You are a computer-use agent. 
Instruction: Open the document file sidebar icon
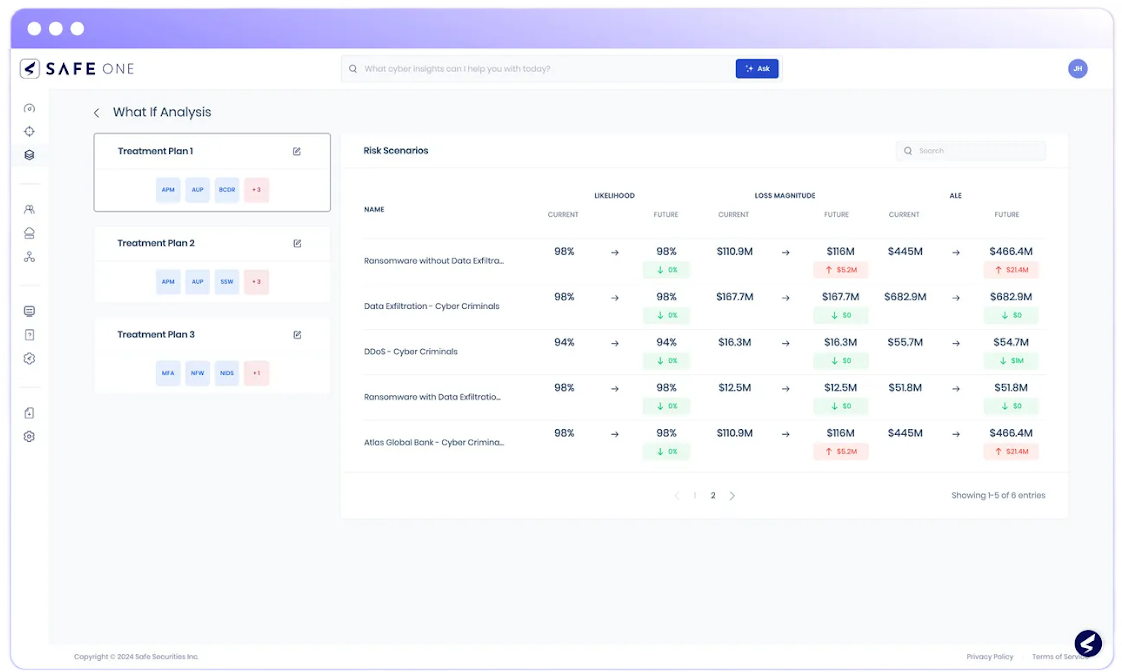(29, 412)
